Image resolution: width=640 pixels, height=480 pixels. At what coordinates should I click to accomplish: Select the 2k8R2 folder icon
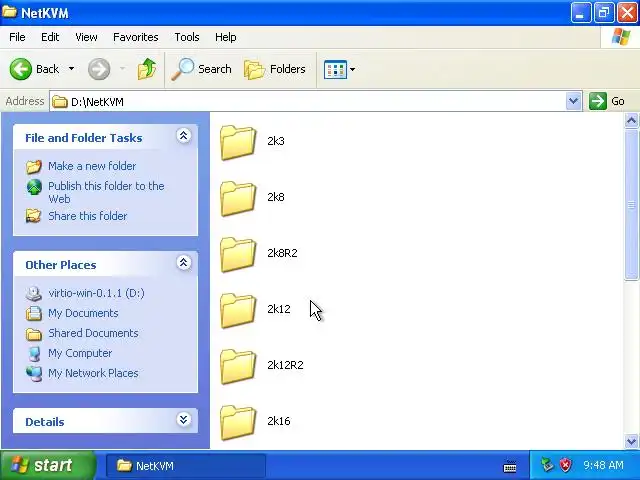coord(238,254)
